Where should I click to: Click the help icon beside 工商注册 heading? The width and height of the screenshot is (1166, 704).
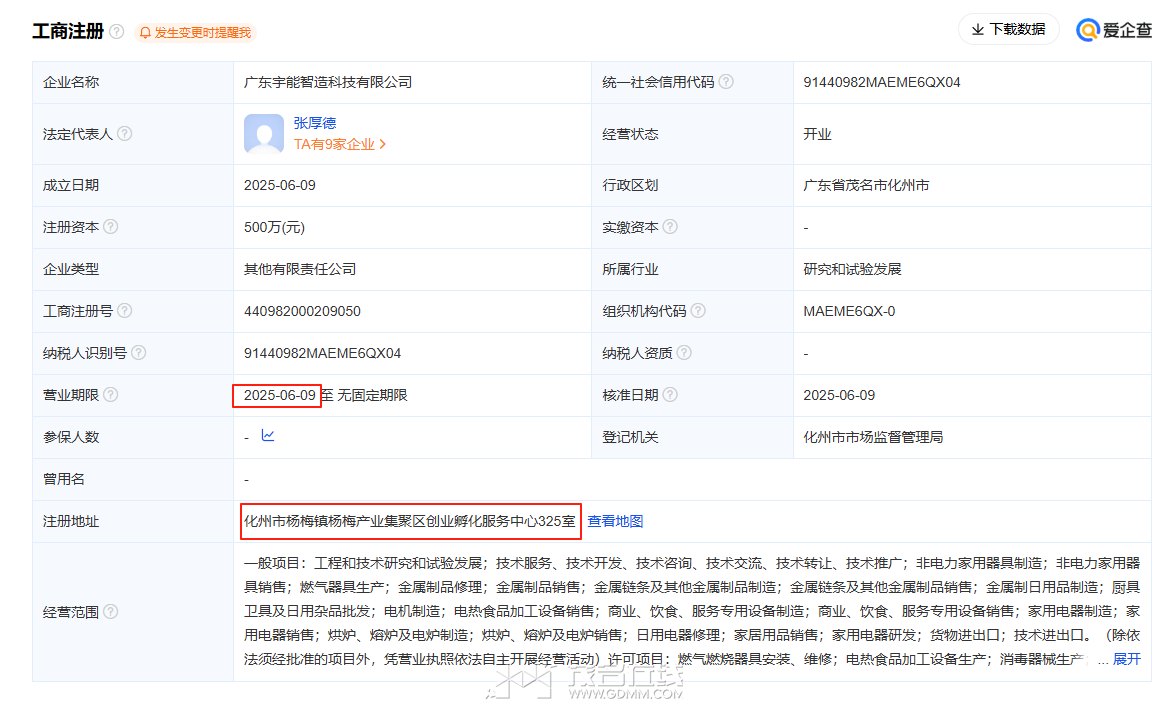click(117, 32)
